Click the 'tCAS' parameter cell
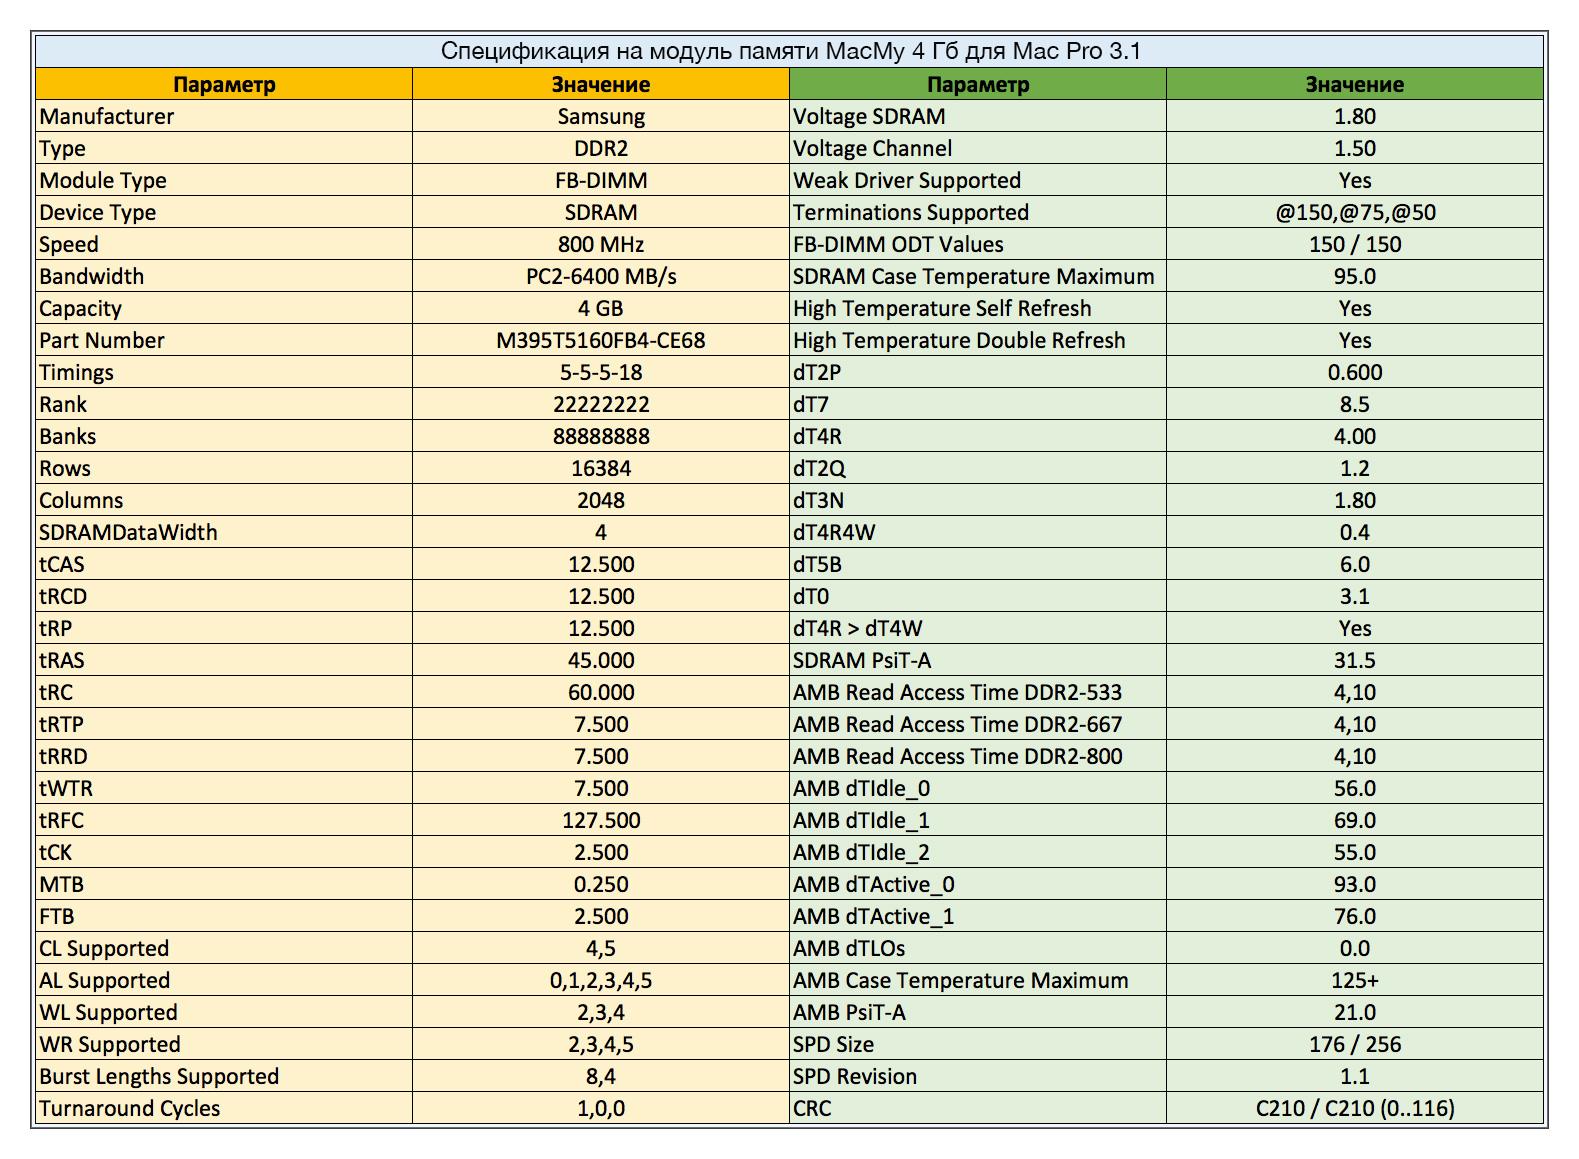Screen dimensions: 1579x1159 point(224,564)
